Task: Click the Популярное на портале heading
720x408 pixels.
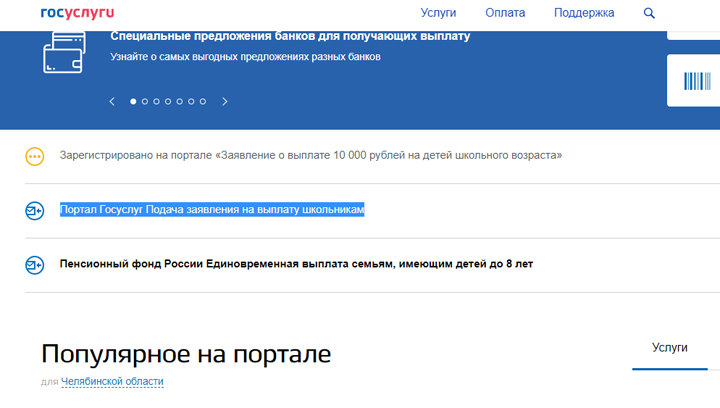Action: pos(186,354)
